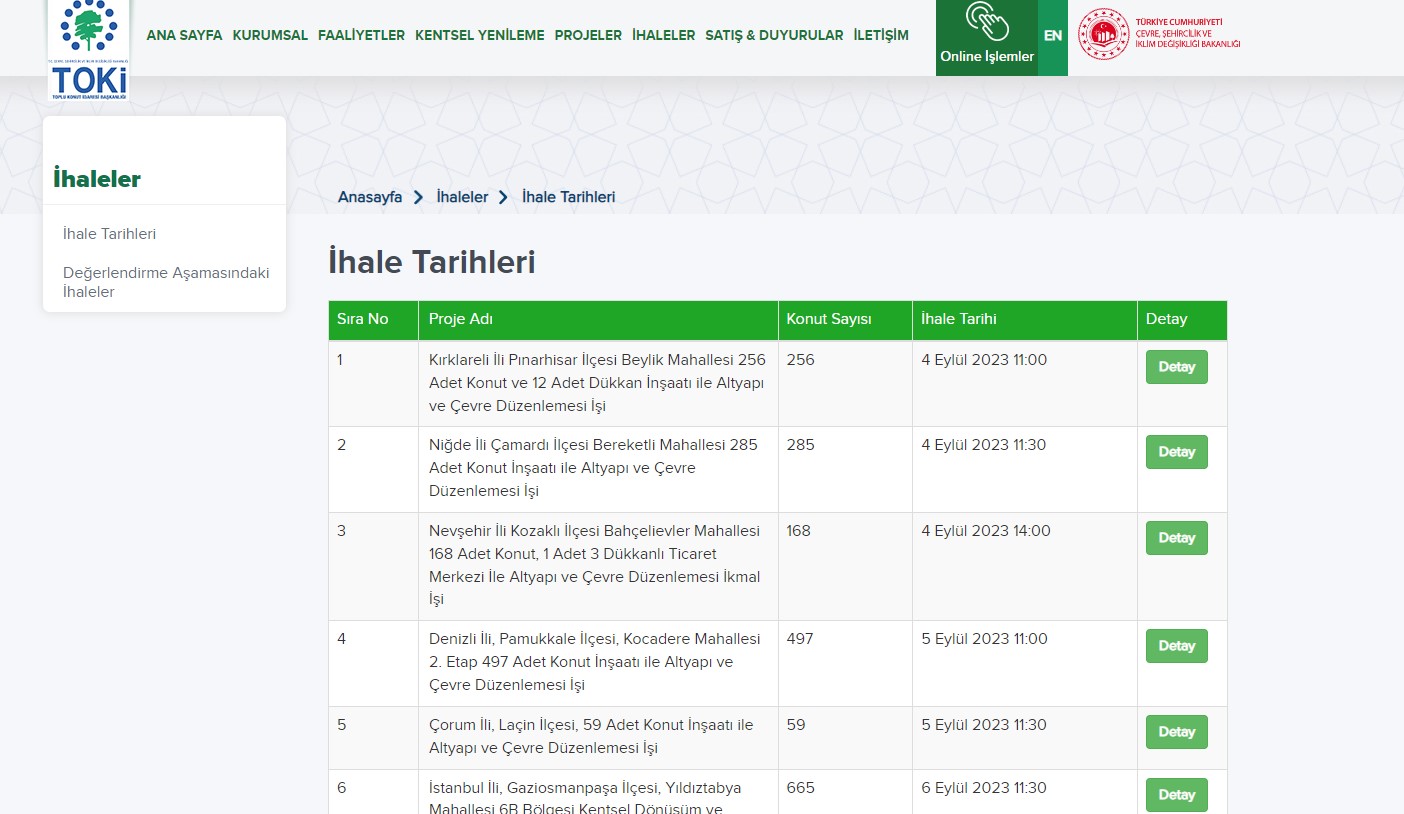
Task: Navigate to İLETİŞİM page
Action: pos(881,36)
